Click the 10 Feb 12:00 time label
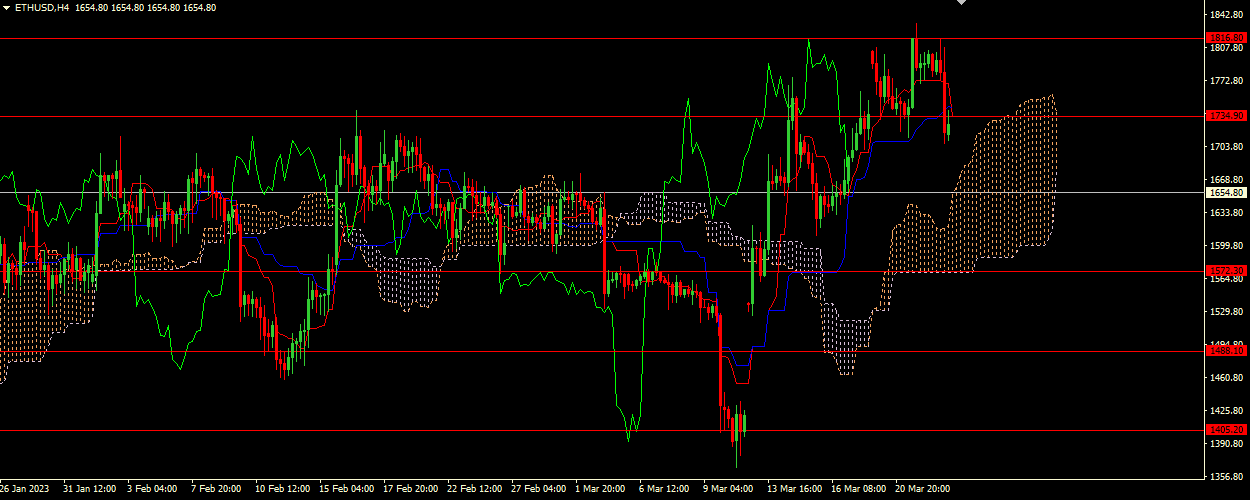 coord(283,490)
